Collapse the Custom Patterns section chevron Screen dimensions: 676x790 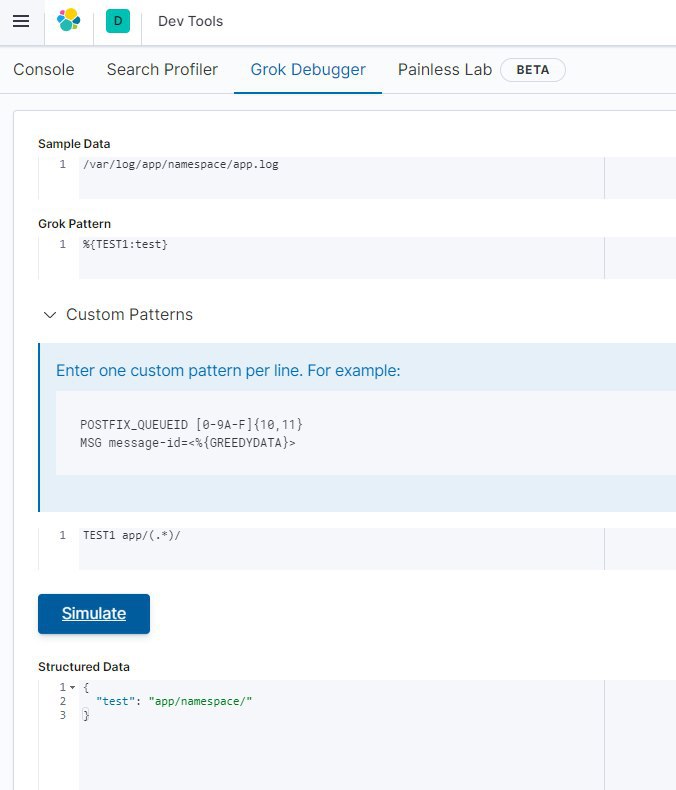[x=50, y=315]
